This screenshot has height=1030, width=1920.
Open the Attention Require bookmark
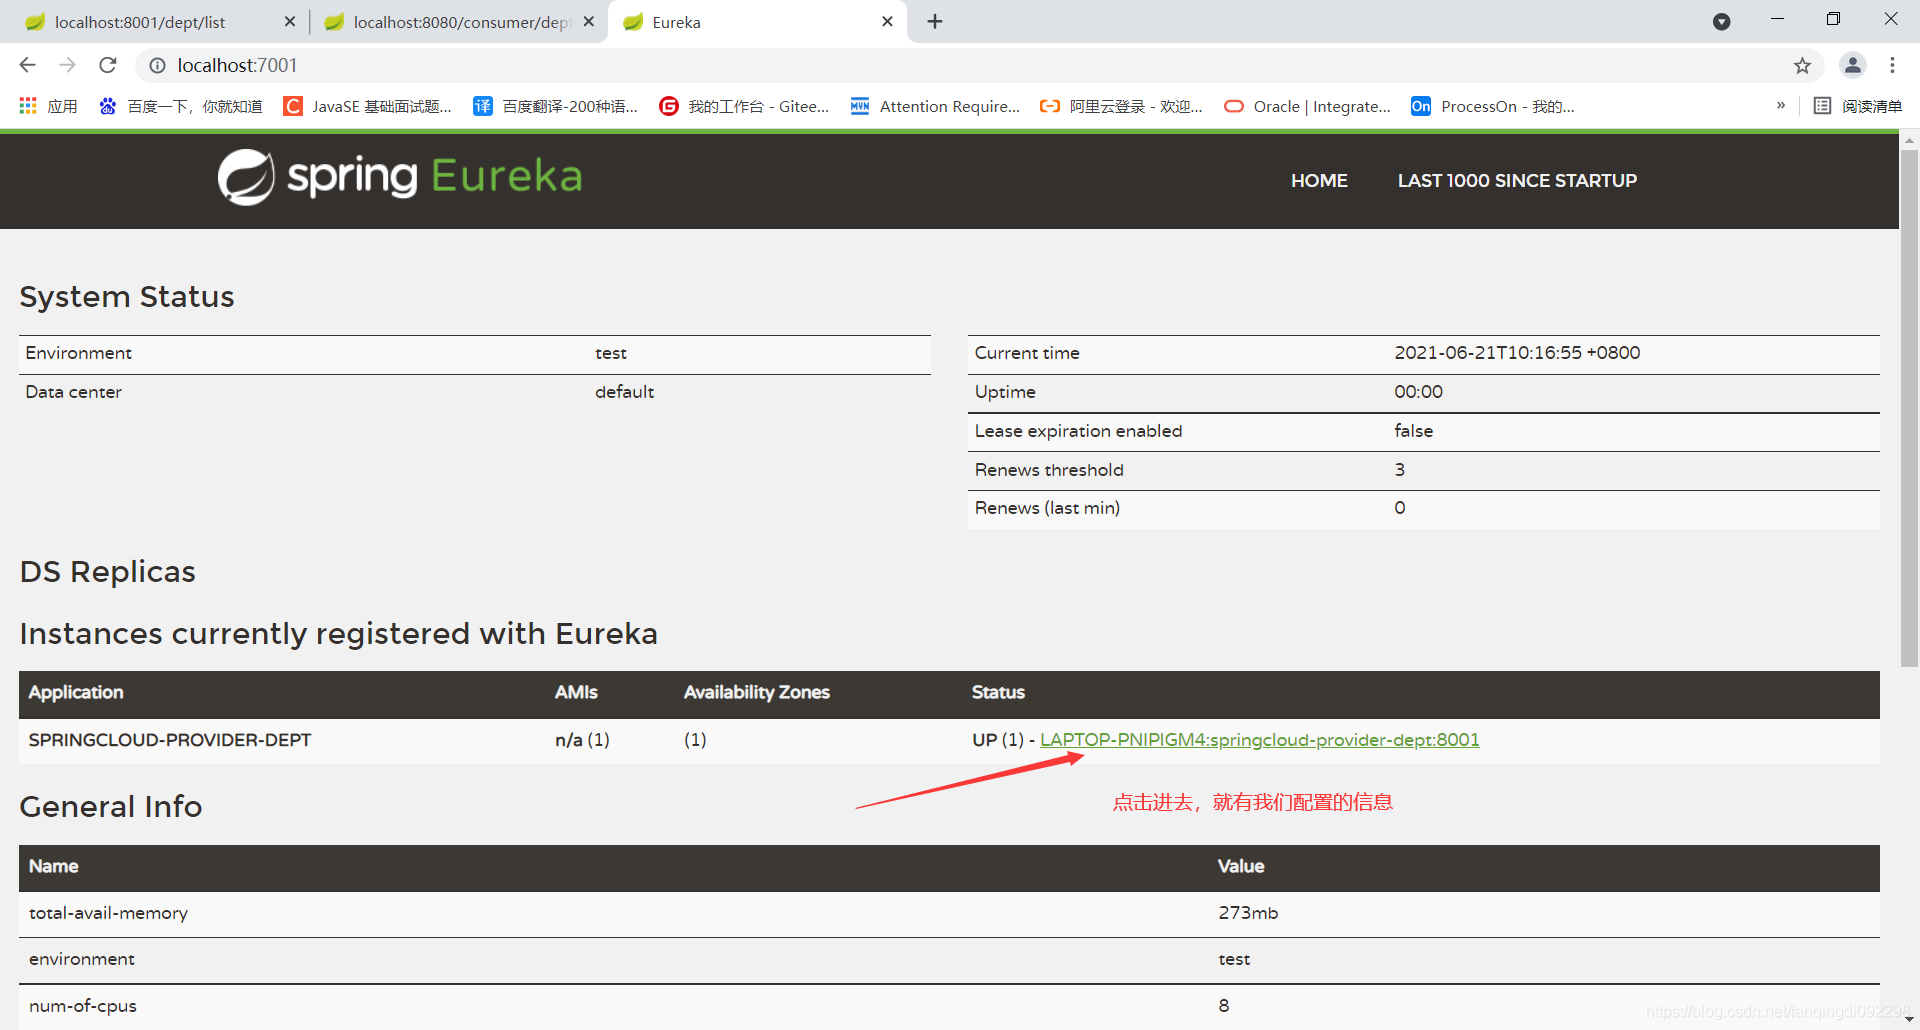(x=935, y=106)
